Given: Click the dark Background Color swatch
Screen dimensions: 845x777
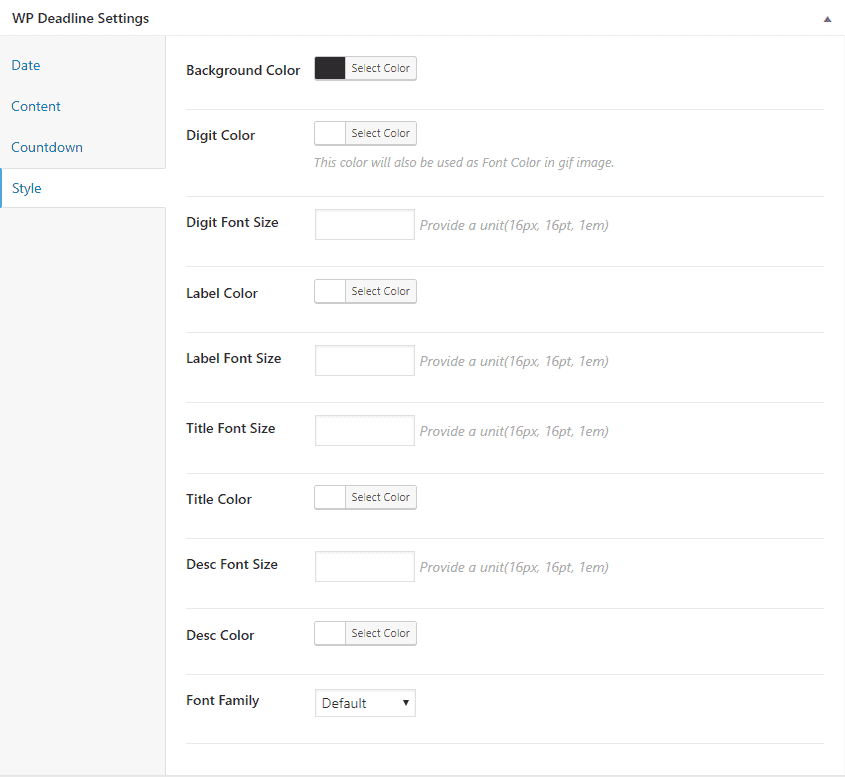Looking at the screenshot, I should pos(330,68).
